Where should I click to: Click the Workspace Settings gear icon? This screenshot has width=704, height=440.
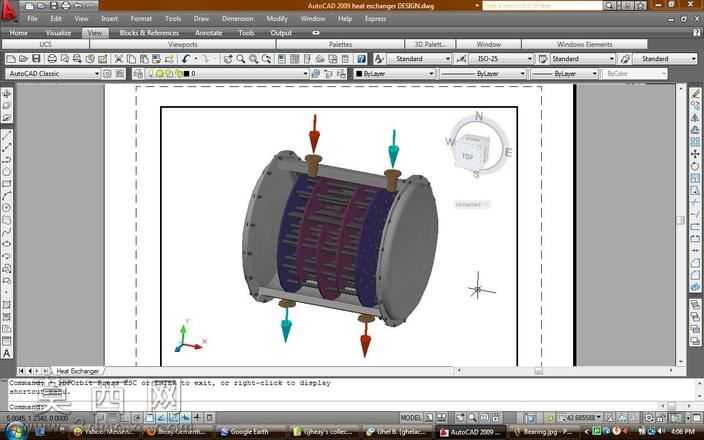pyautogui.click(x=107, y=74)
